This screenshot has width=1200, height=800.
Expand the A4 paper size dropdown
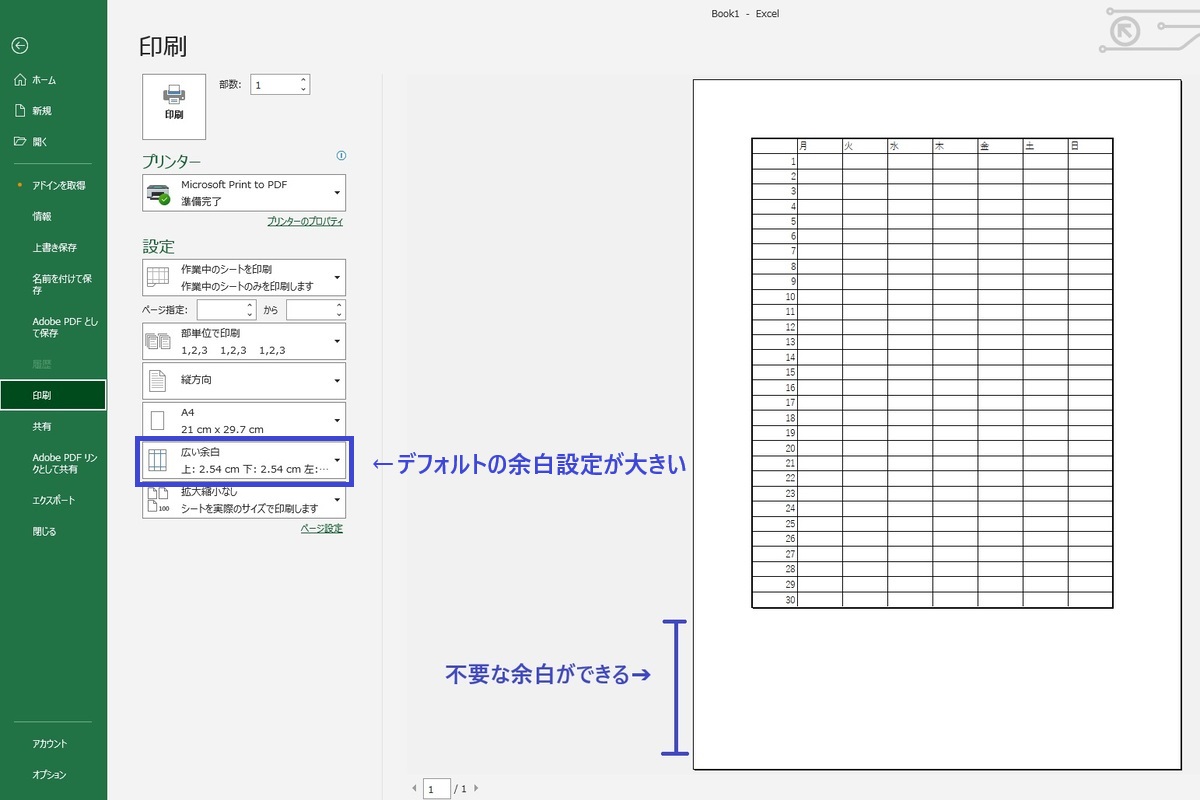tap(244, 420)
